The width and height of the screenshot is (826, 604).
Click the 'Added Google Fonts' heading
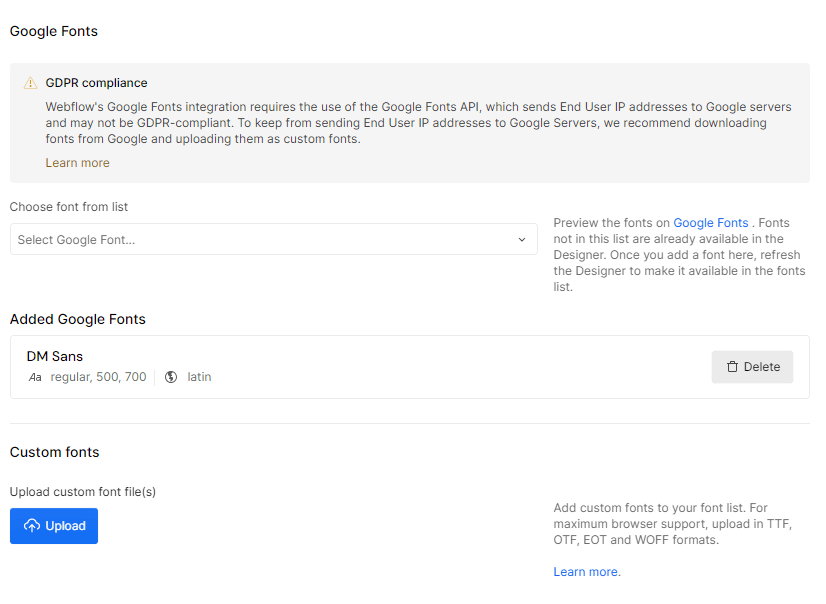tap(77, 319)
